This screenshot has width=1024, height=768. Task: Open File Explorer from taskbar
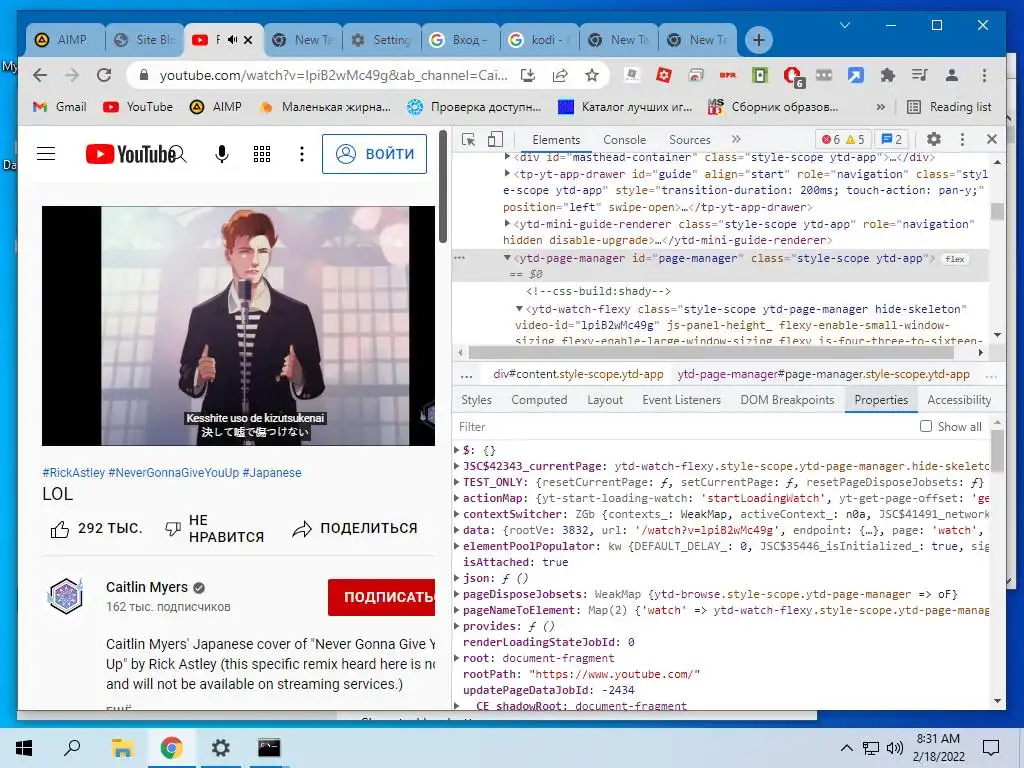122,748
